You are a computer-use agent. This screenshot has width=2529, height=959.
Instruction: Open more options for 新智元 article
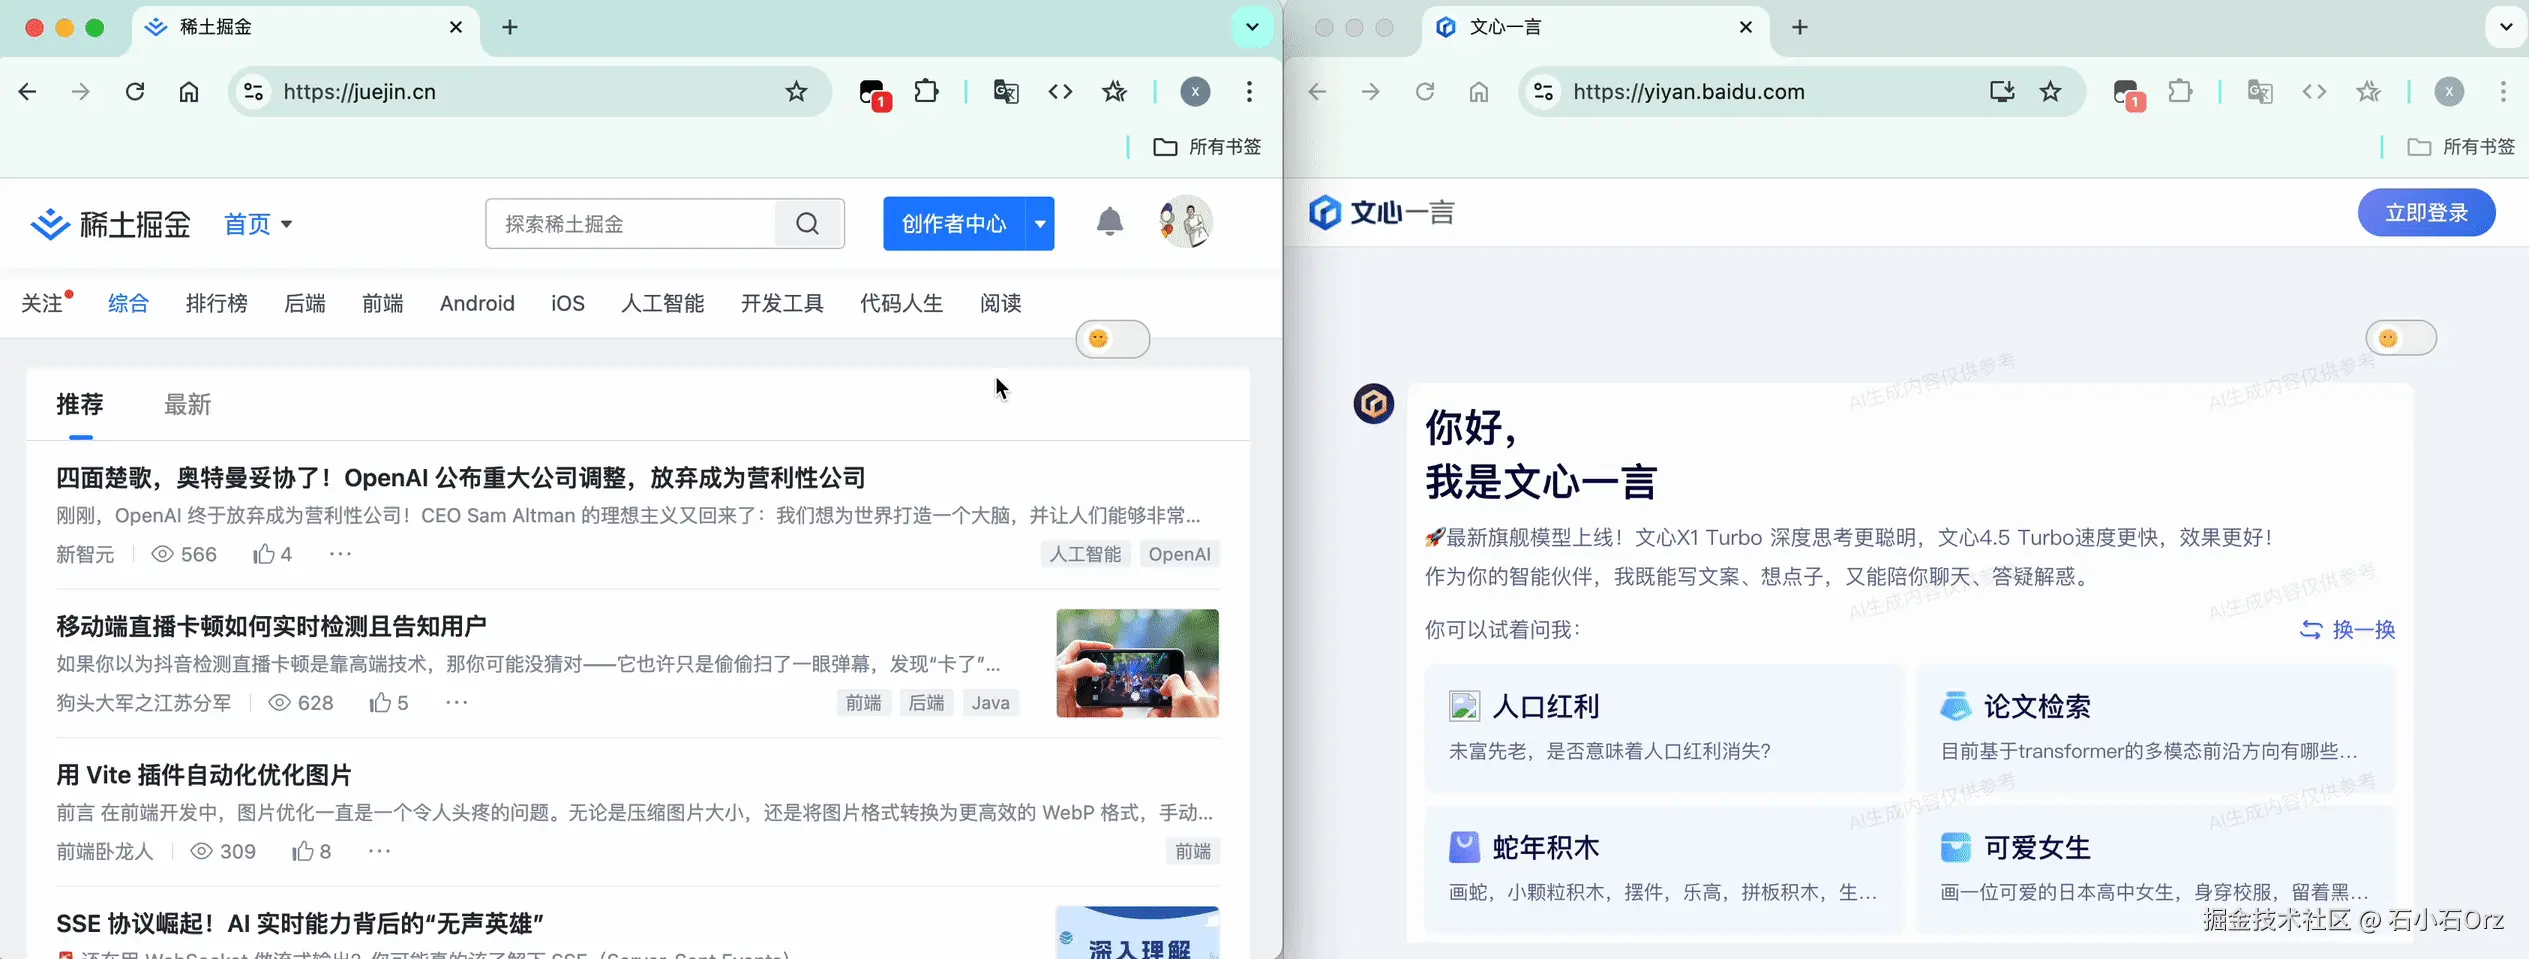point(340,554)
